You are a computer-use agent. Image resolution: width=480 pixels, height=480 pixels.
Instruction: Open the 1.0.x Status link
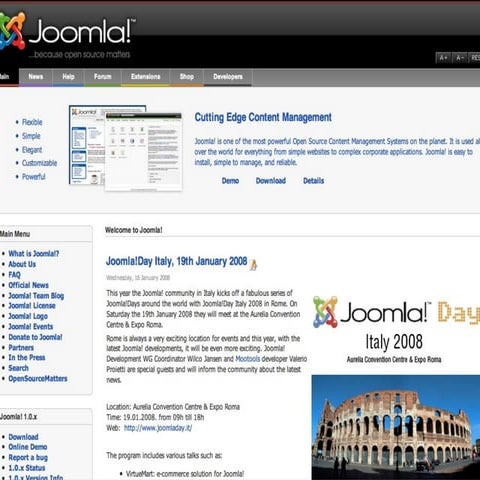(27, 468)
